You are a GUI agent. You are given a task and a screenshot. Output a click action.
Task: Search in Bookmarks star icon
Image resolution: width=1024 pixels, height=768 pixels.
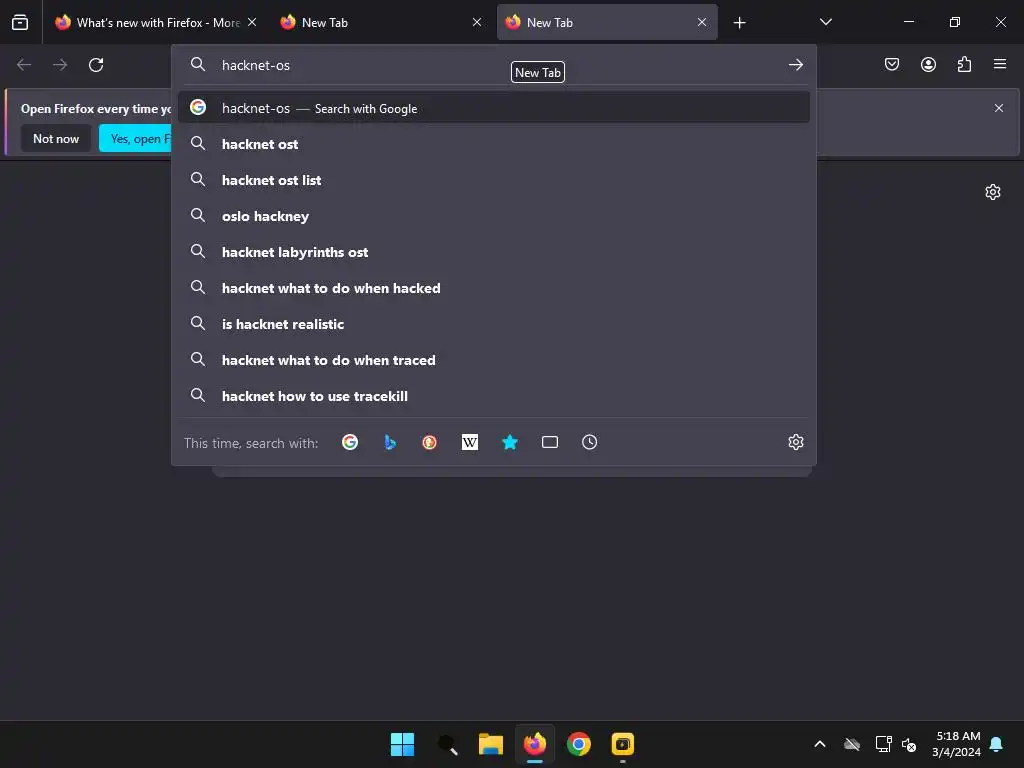pyautogui.click(x=510, y=442)
